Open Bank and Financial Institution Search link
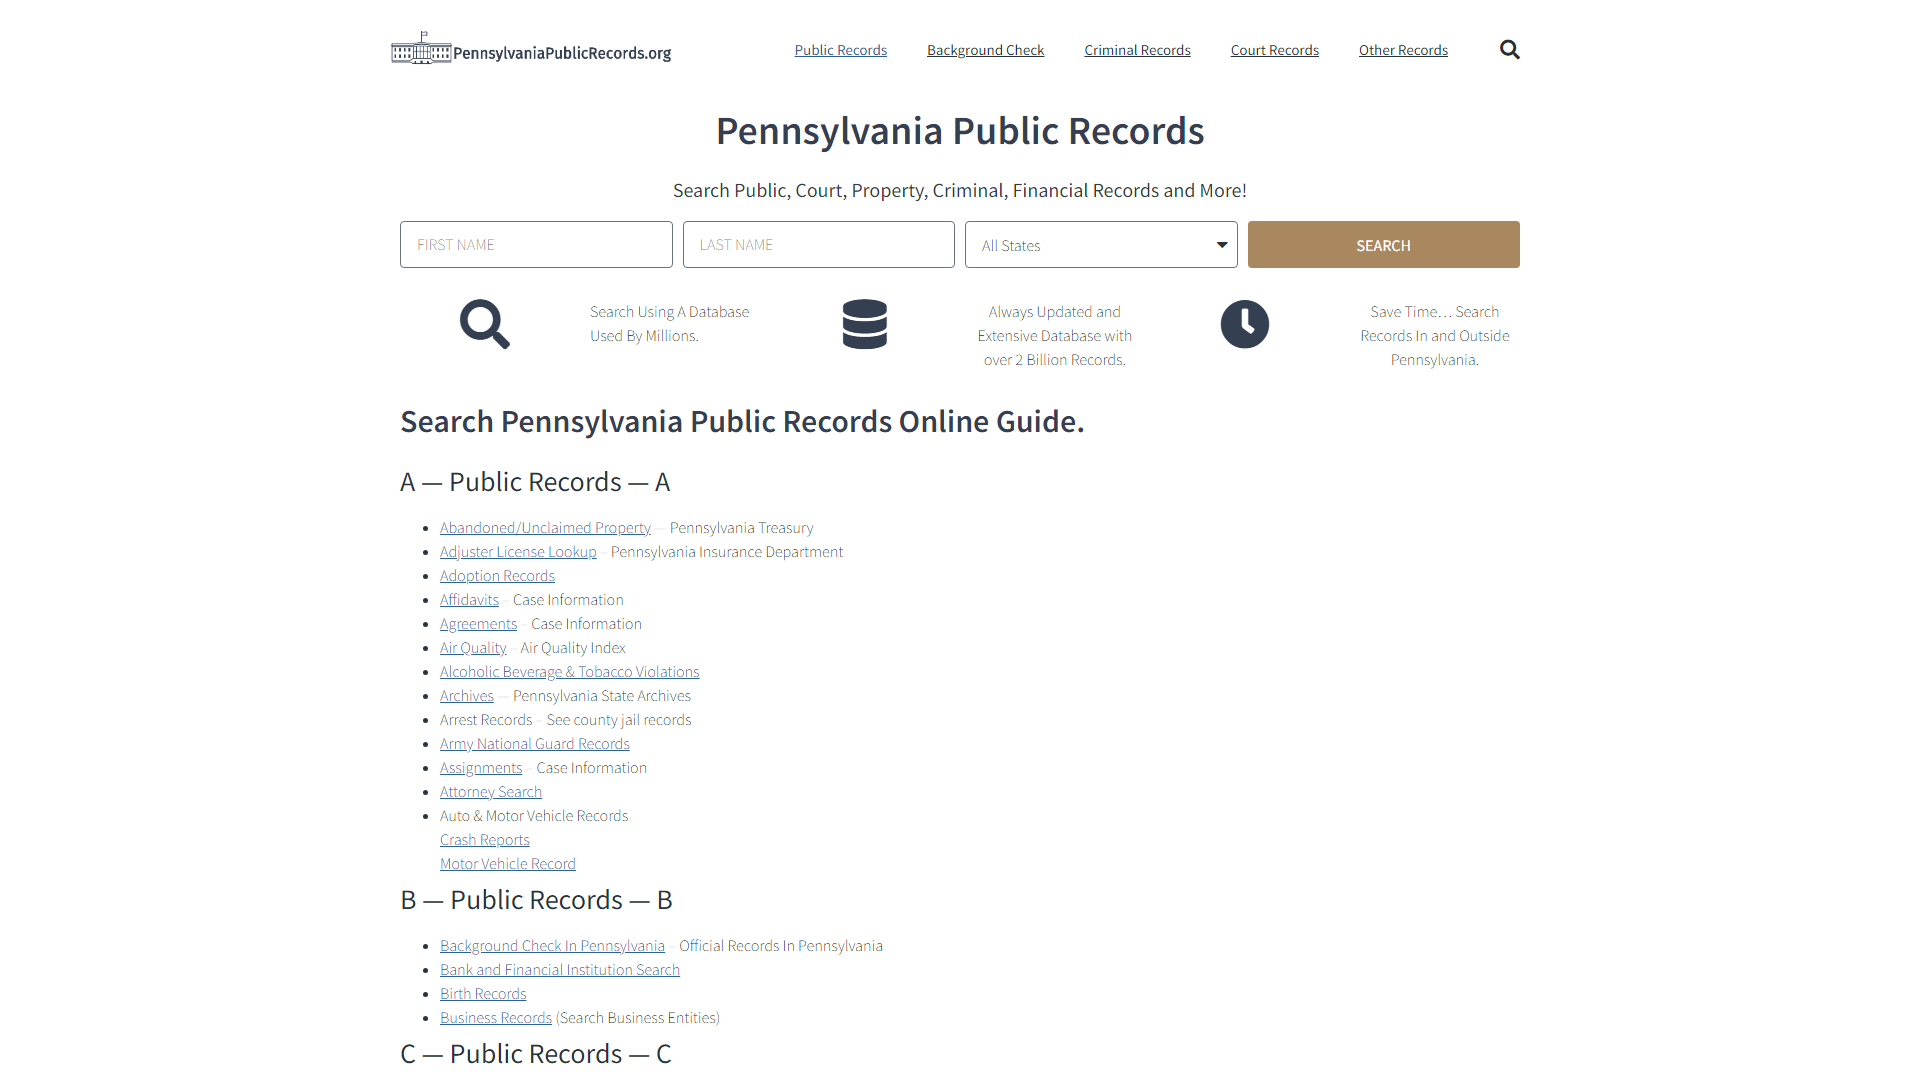1920x1080 pixels. tap(560, 970)
